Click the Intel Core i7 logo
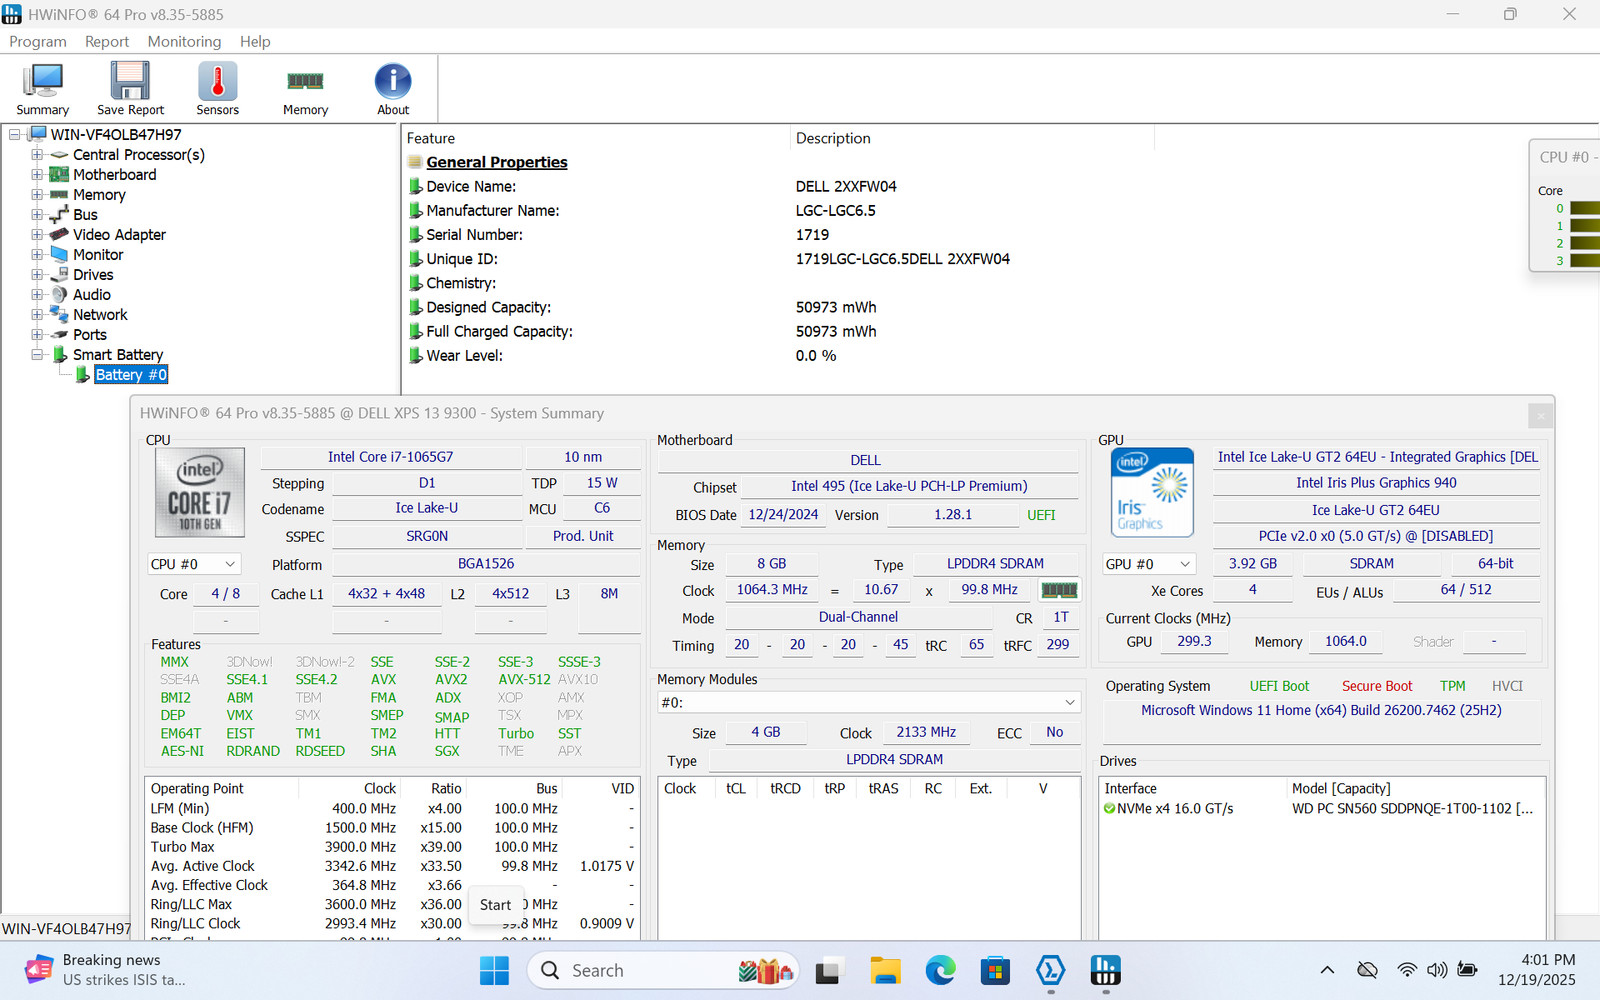1600x1000 pixels. [x=199, y=493]
